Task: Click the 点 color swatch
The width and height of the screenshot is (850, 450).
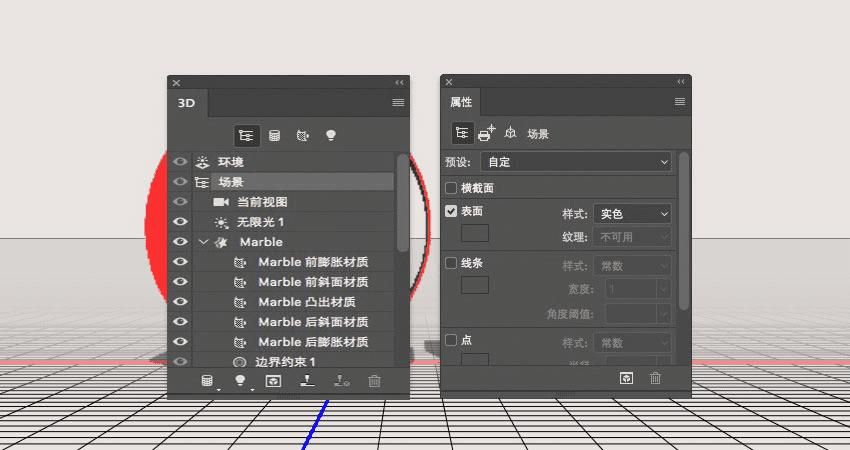Action: (475, 359)
